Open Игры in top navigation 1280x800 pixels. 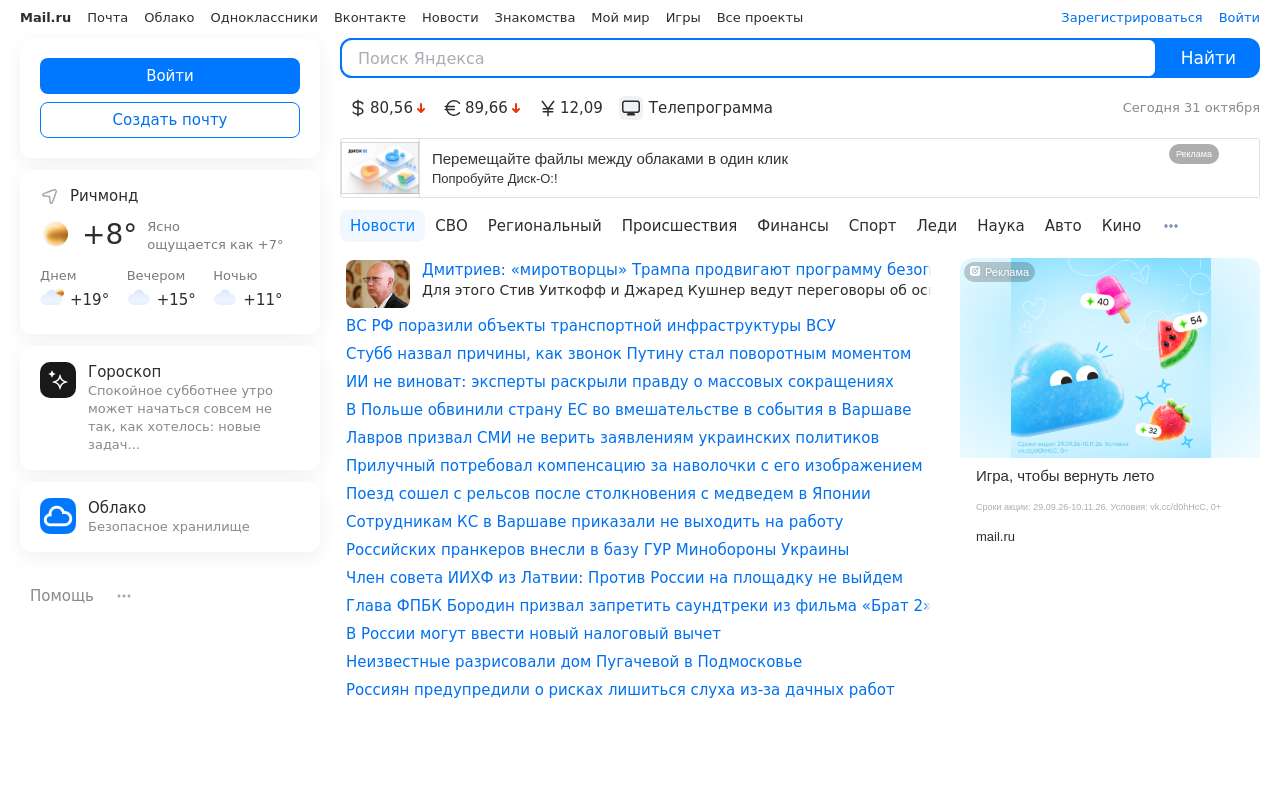[x=683, y=18]
